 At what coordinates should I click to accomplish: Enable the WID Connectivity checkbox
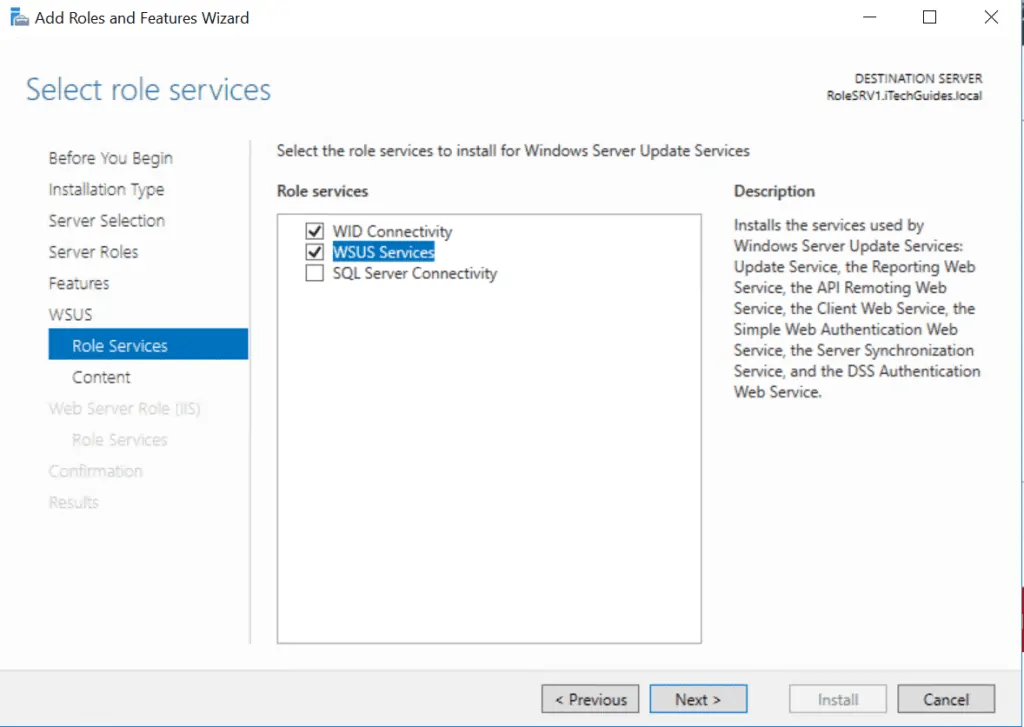click(x=314, y=231)
